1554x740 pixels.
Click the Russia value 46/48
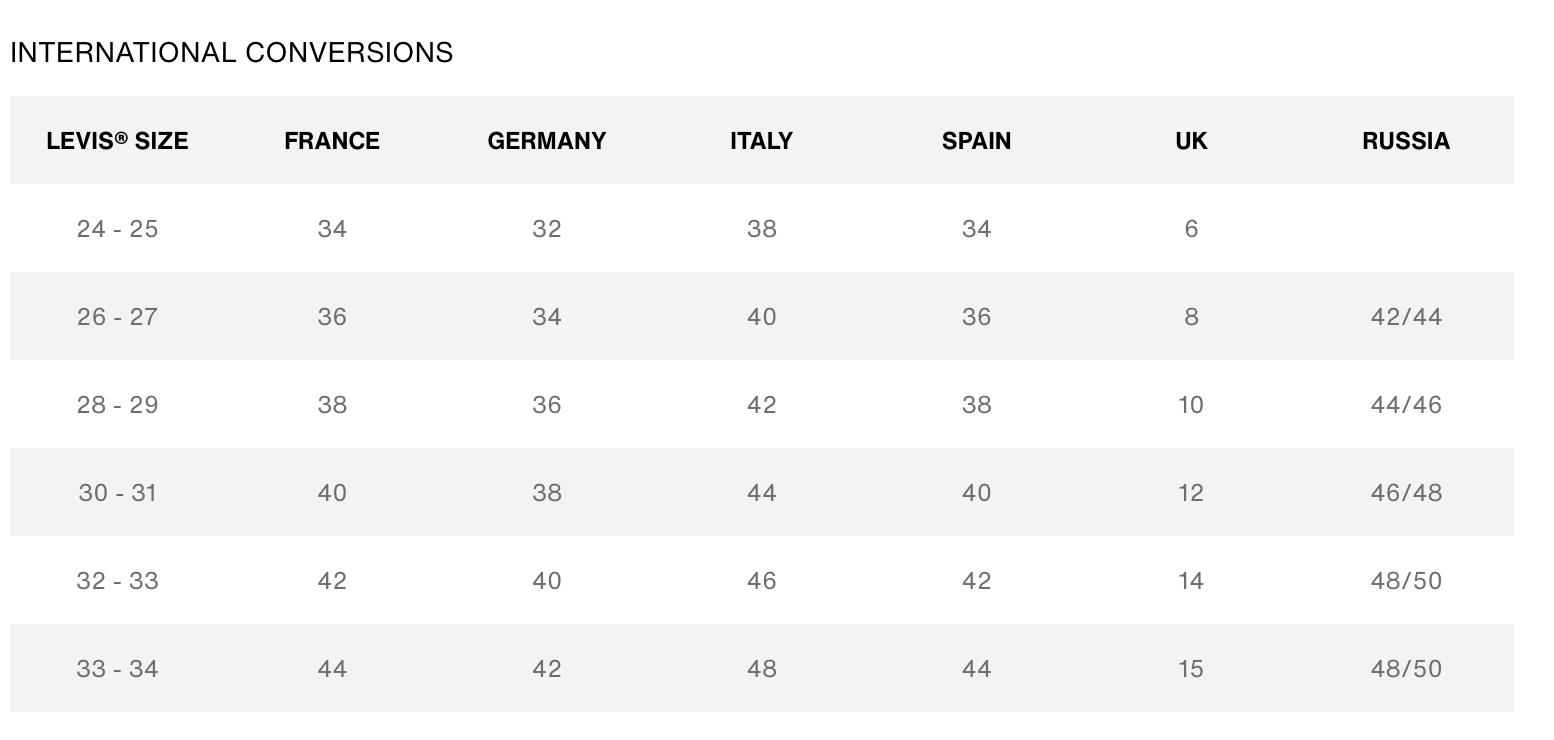click(1405, 493)
